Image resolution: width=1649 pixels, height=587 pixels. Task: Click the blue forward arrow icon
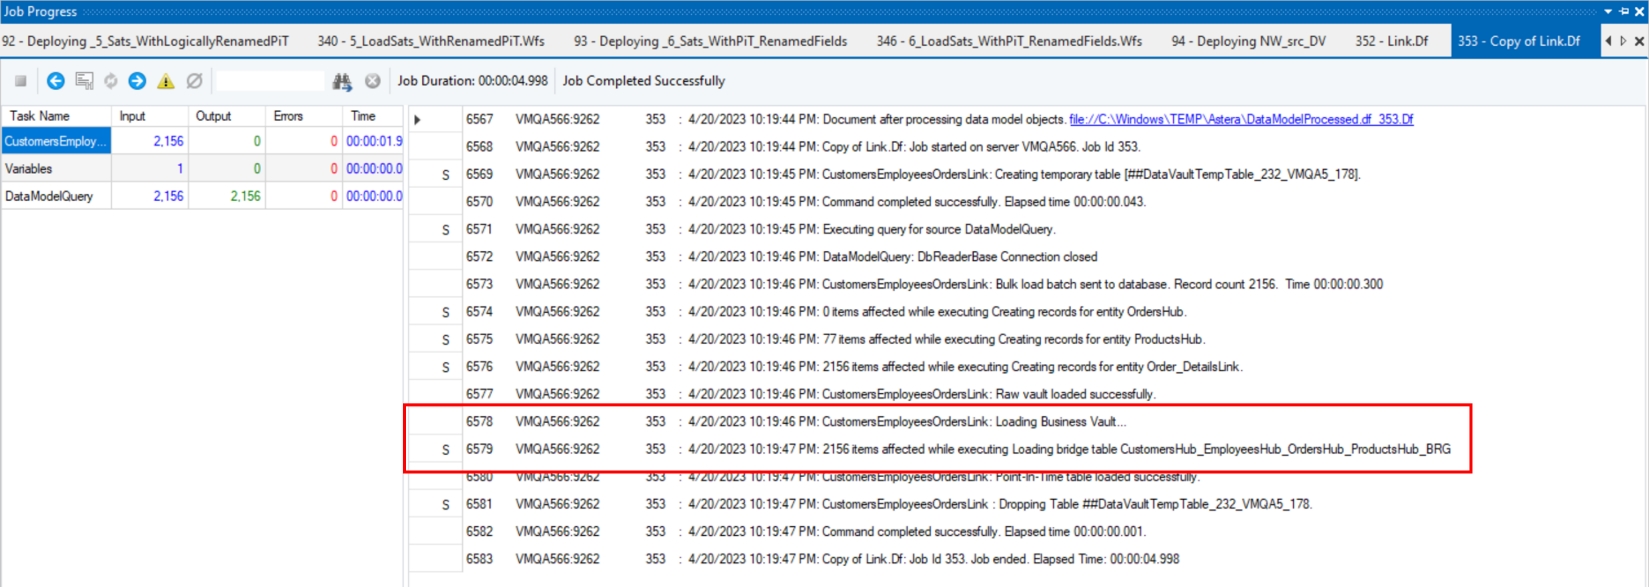138,81
